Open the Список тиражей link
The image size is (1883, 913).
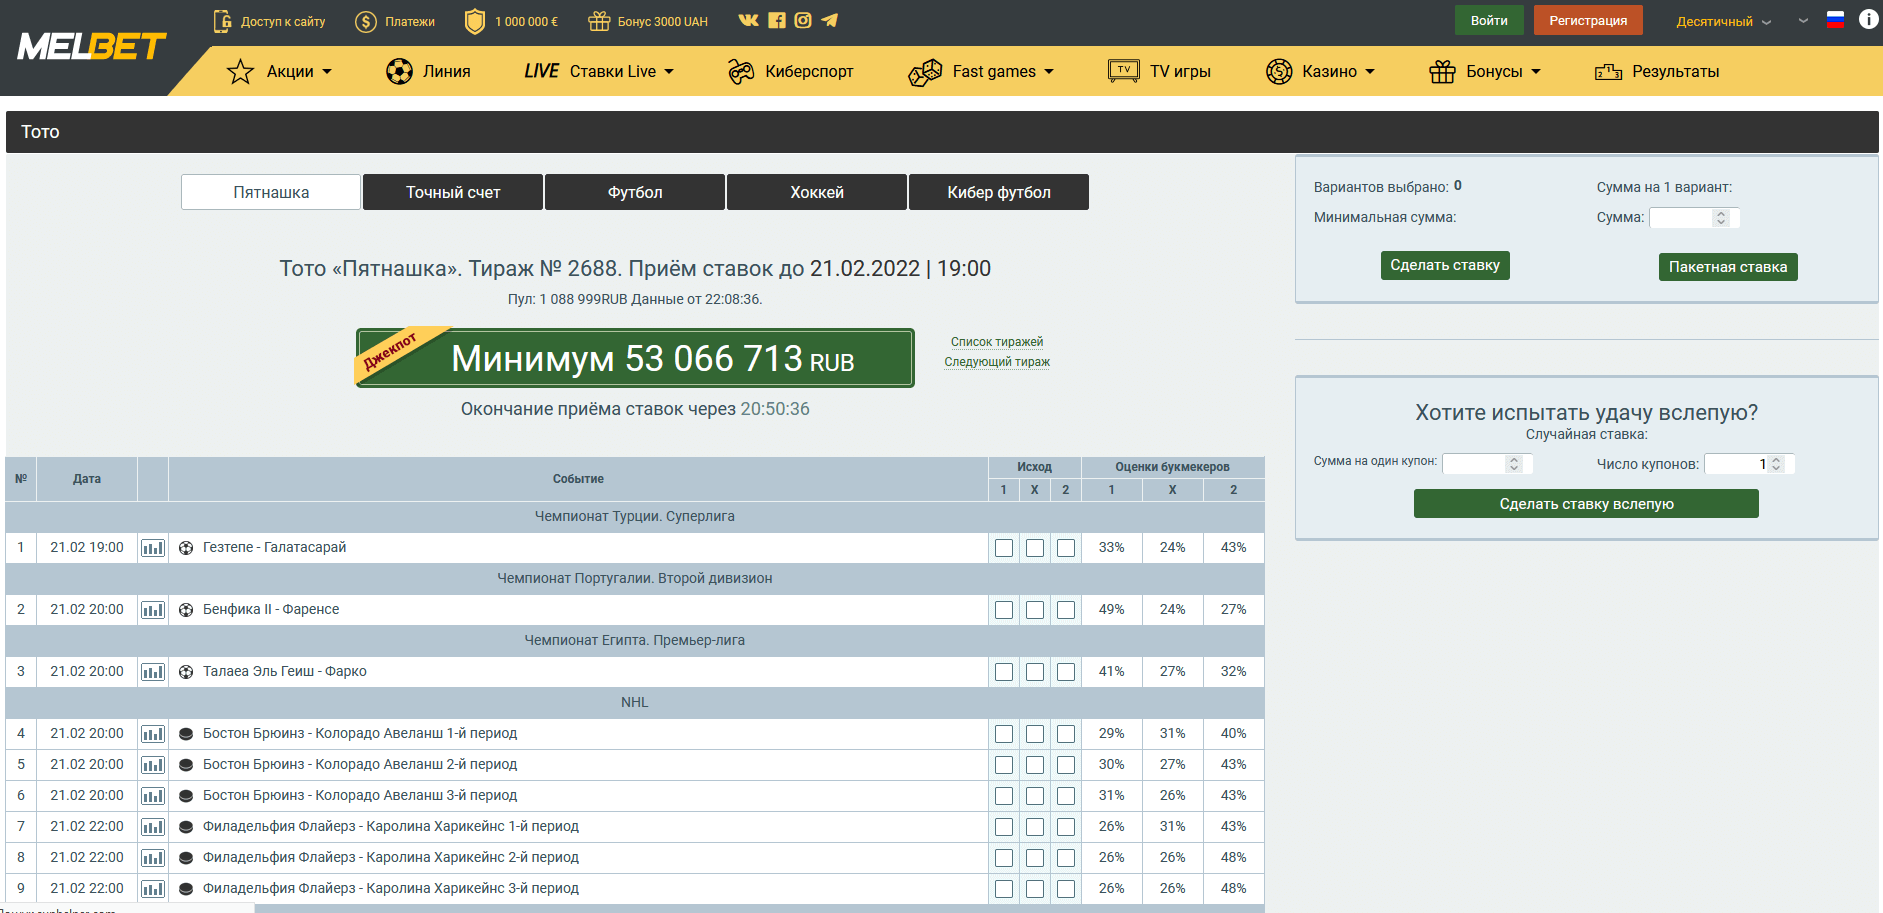click(997, 342)
